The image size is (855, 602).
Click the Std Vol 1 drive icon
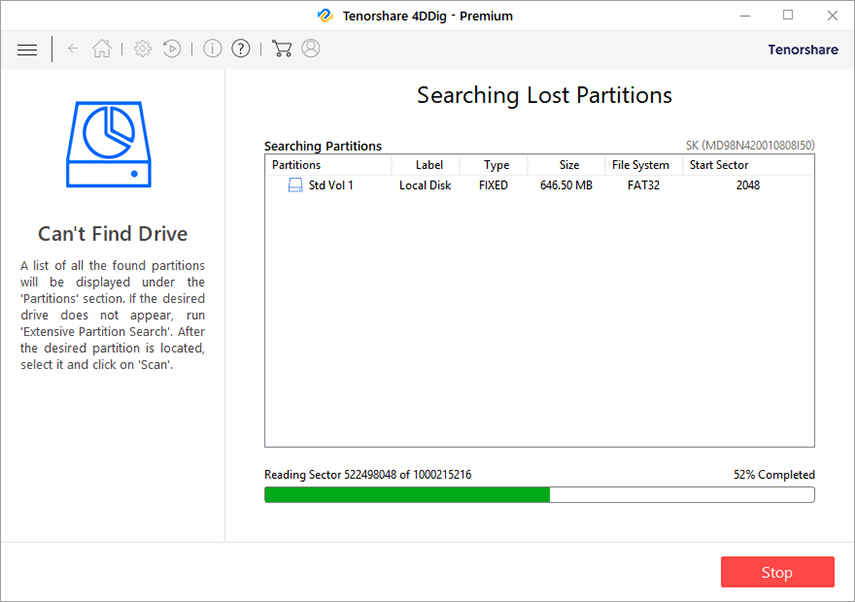coord(295,185)
